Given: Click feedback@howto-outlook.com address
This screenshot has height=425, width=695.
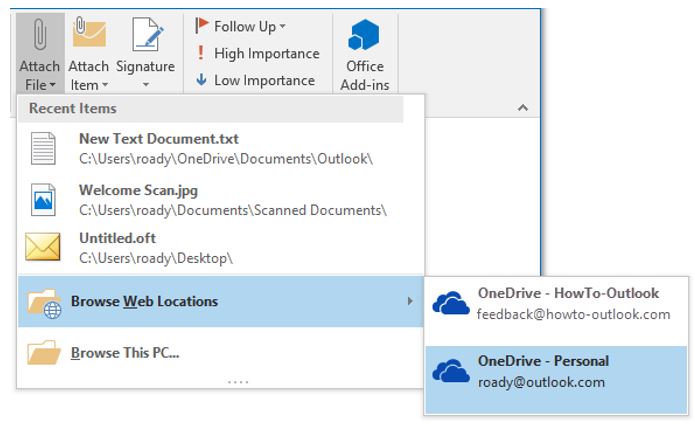Looking at the screenshot, I should click(574, 315).
